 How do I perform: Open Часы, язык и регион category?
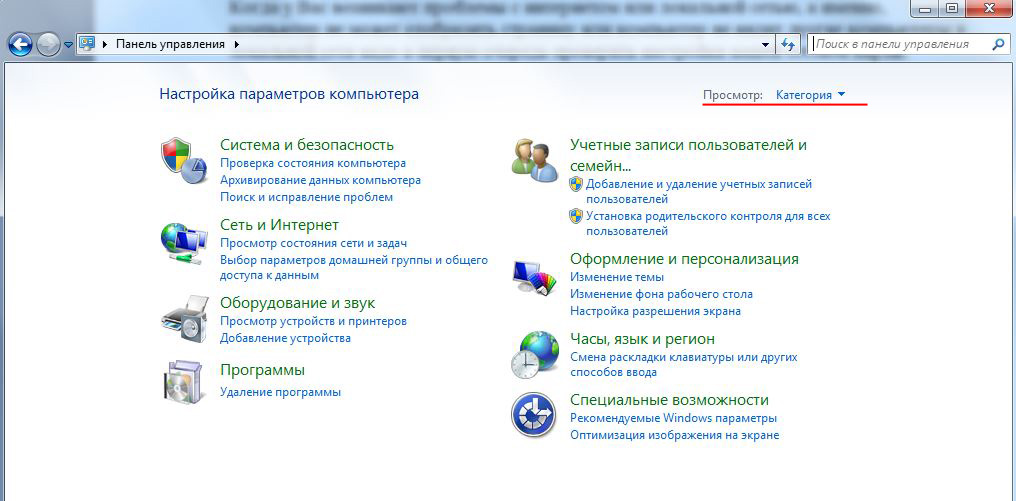tap(642, 339)
